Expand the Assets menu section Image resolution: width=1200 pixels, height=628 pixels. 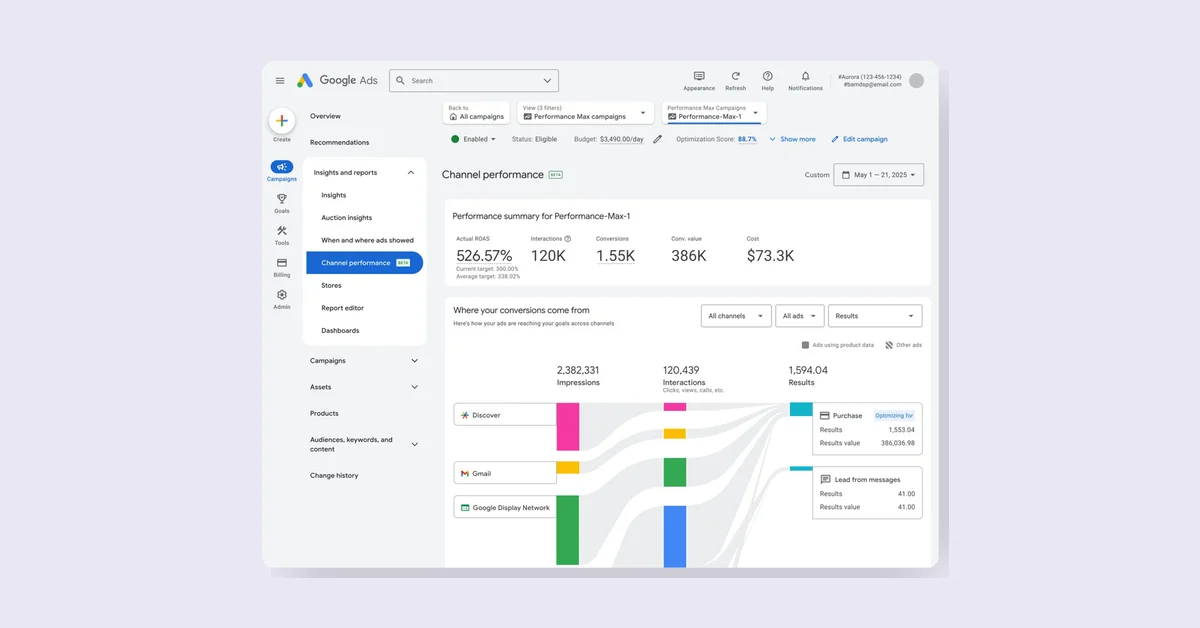click(415, 387)
